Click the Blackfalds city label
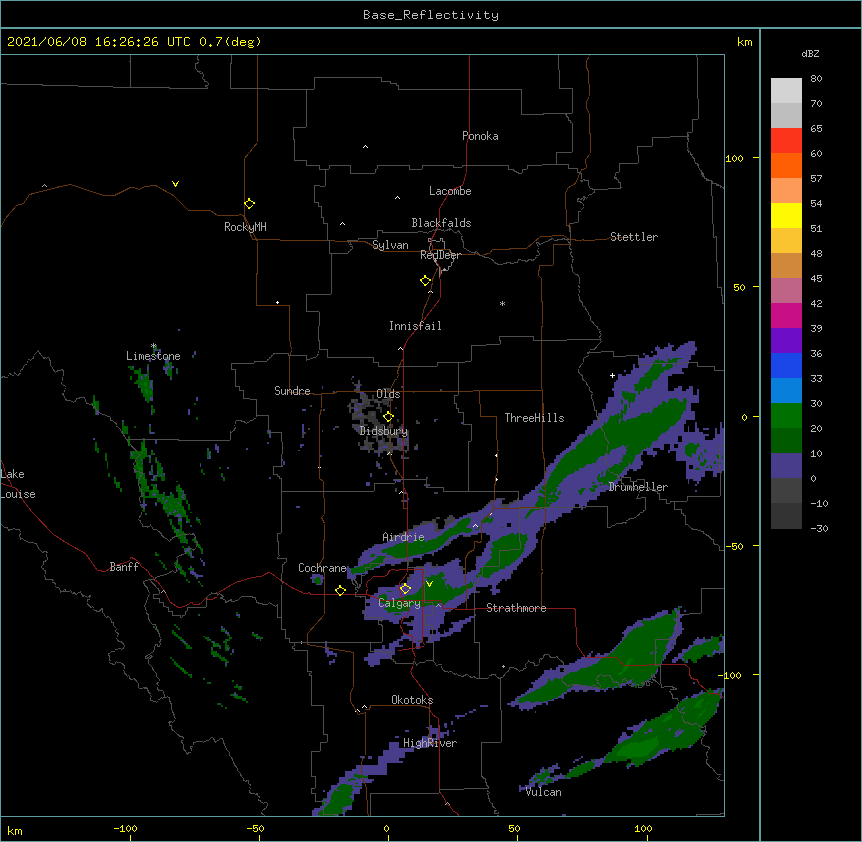 (441, 223)
